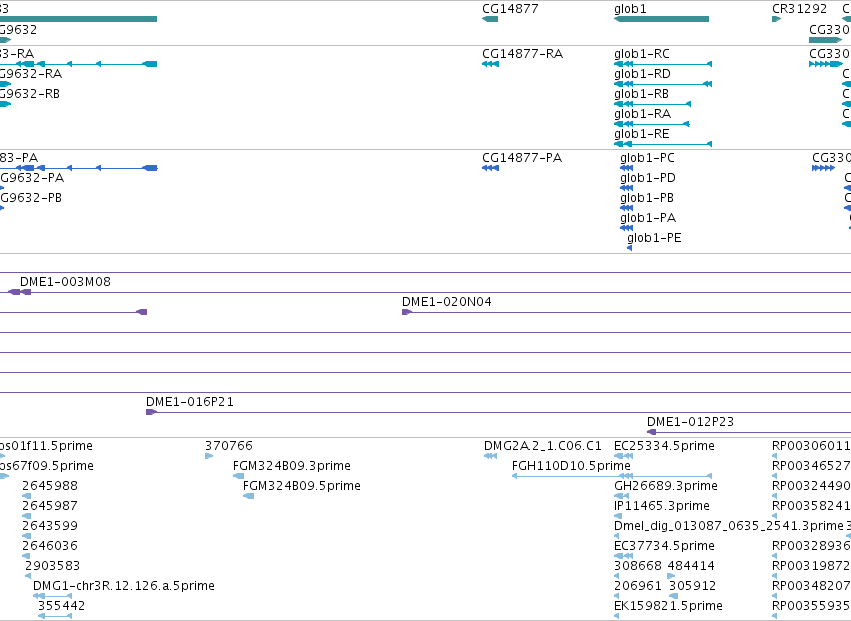851x621 pixels.
Task: Open the feature labeled 2643599
Action: pyautogui.click(x=49, y=527)
